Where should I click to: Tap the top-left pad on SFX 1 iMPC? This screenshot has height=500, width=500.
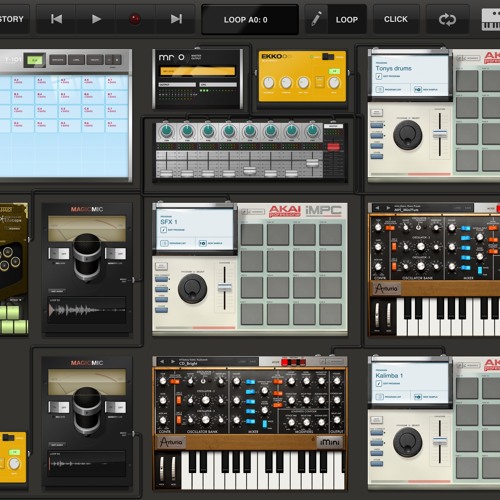tap(252, 234)
